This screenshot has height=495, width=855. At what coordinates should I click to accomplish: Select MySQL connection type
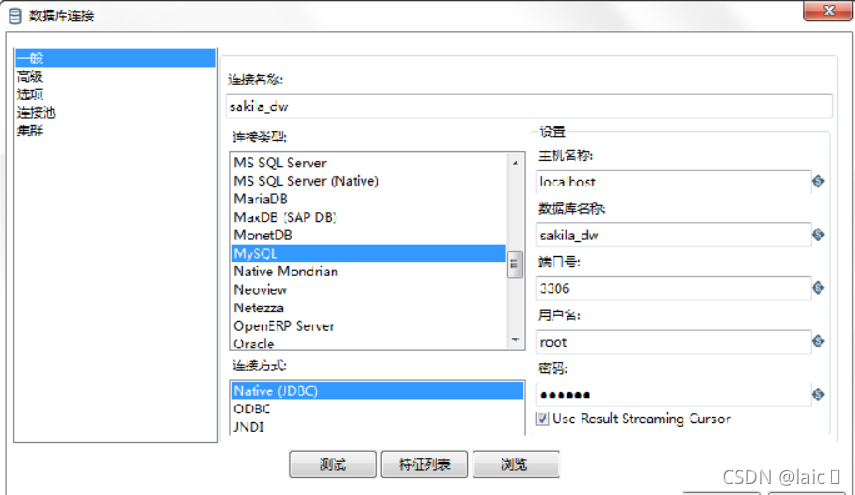click(369, 253)
